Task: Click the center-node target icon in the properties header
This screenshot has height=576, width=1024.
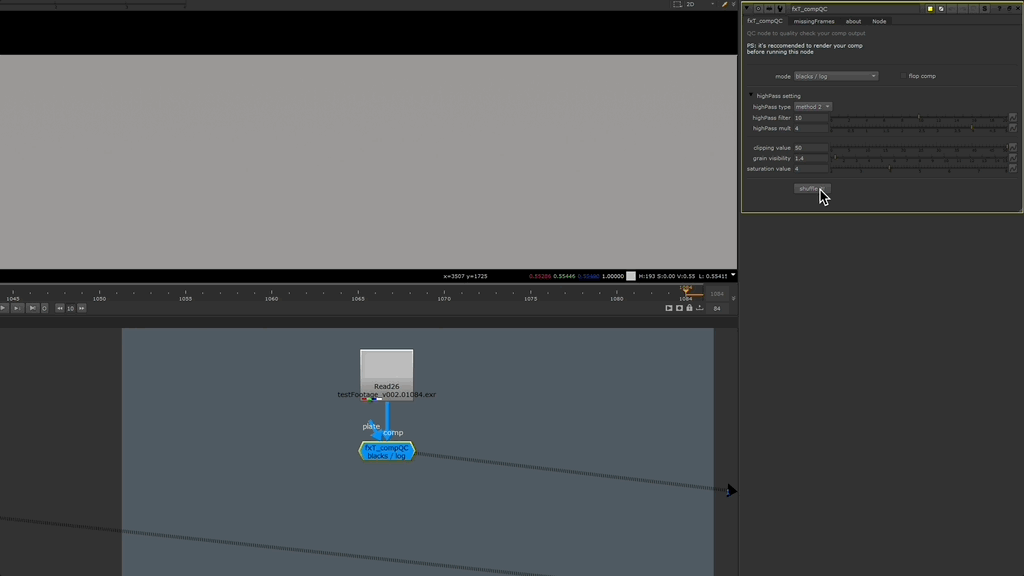Action: point(758,8)
